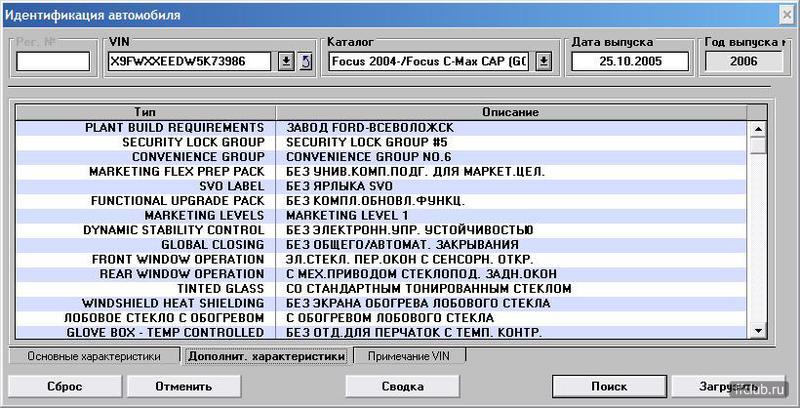The width and height of the screenshot is (800, 408).
Task: Open the VIN dropdown list
Action: coord(286,62)
